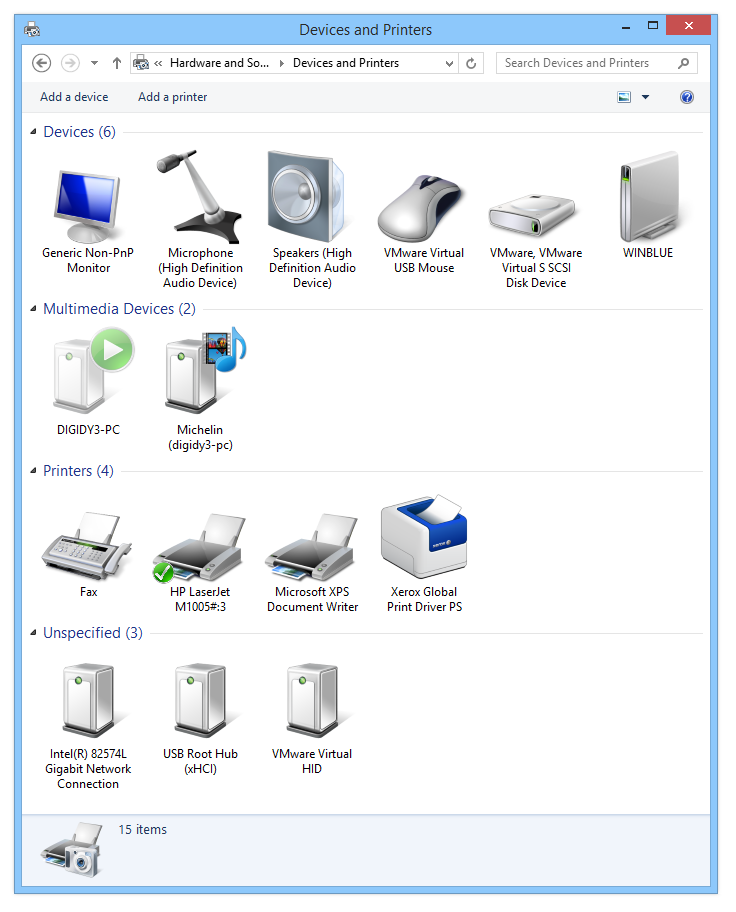
Task: Click the Multimedia Devices (2) heading
Action: tap(119, 309)
